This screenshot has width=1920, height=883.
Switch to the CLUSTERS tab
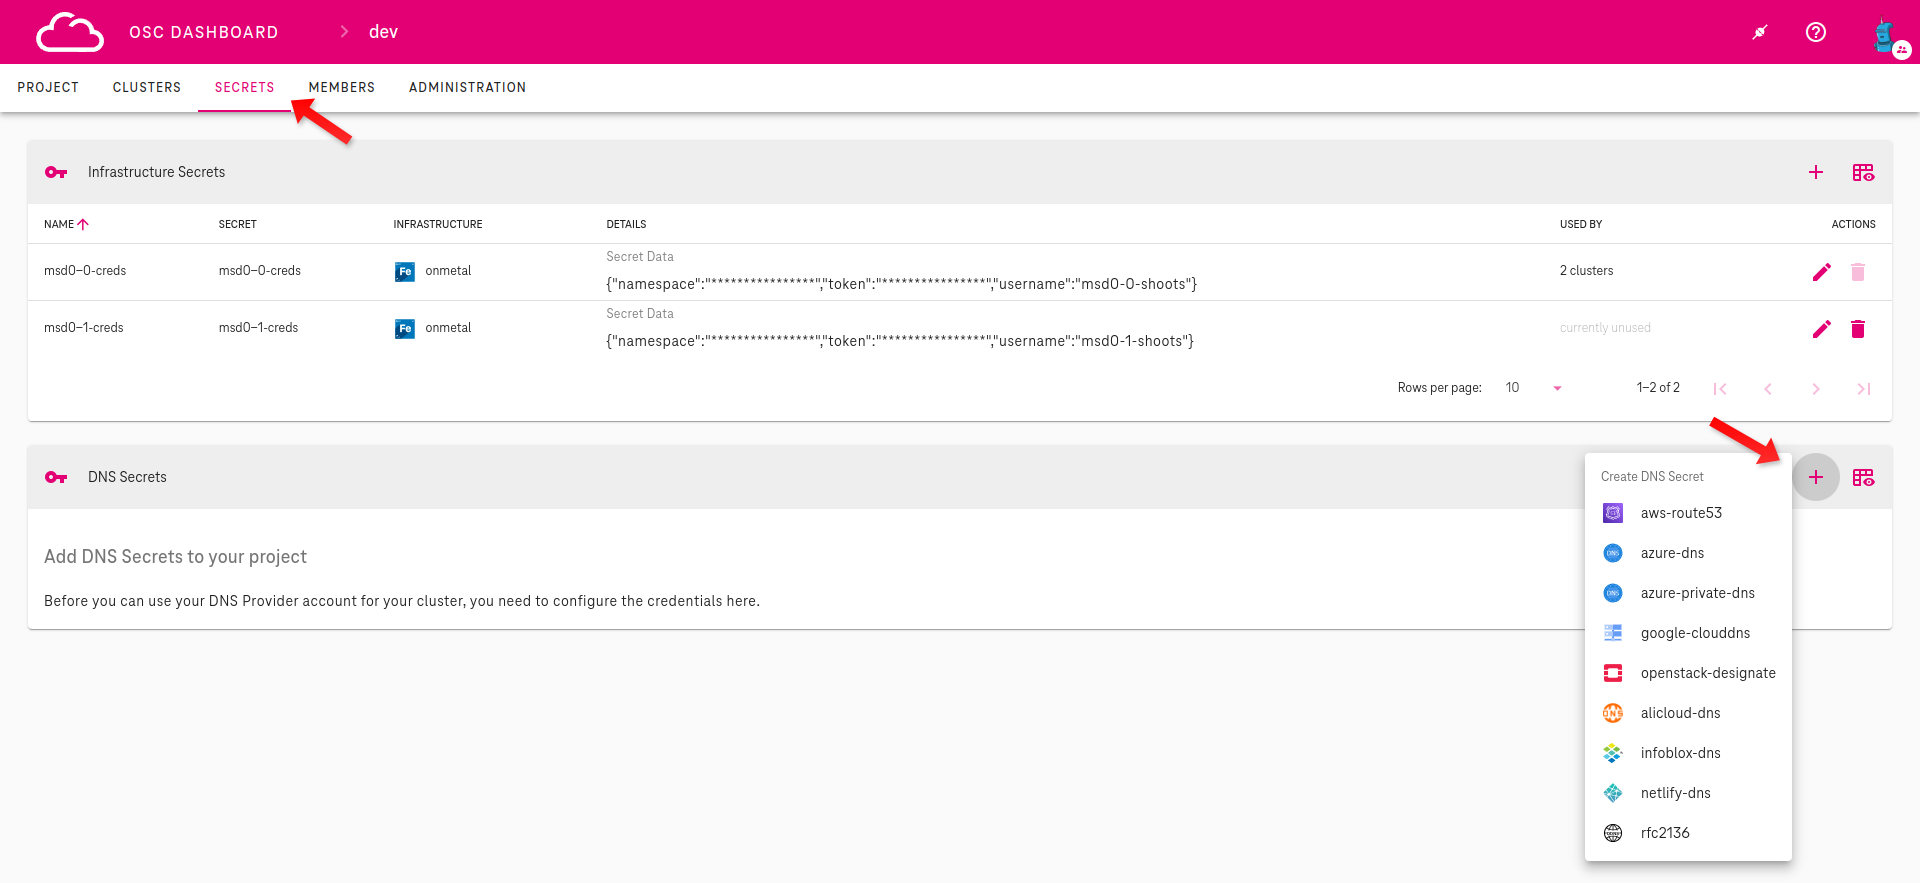point(147,88)
